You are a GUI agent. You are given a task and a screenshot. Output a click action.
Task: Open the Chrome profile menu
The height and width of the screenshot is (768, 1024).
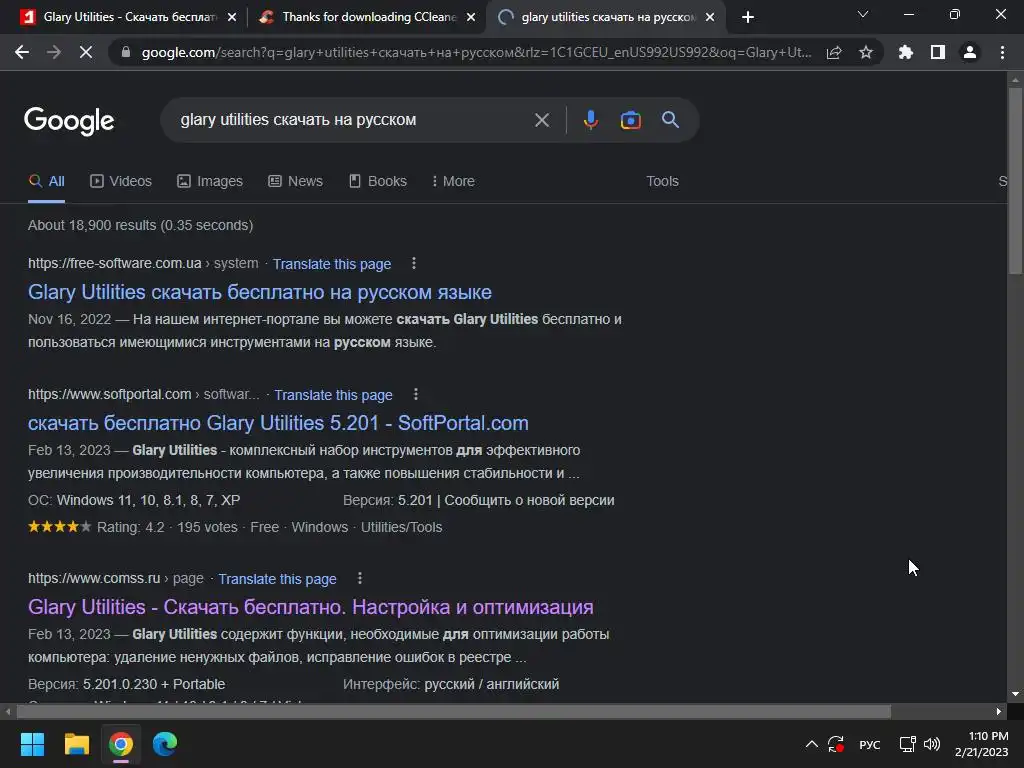[x=970, y=52]
